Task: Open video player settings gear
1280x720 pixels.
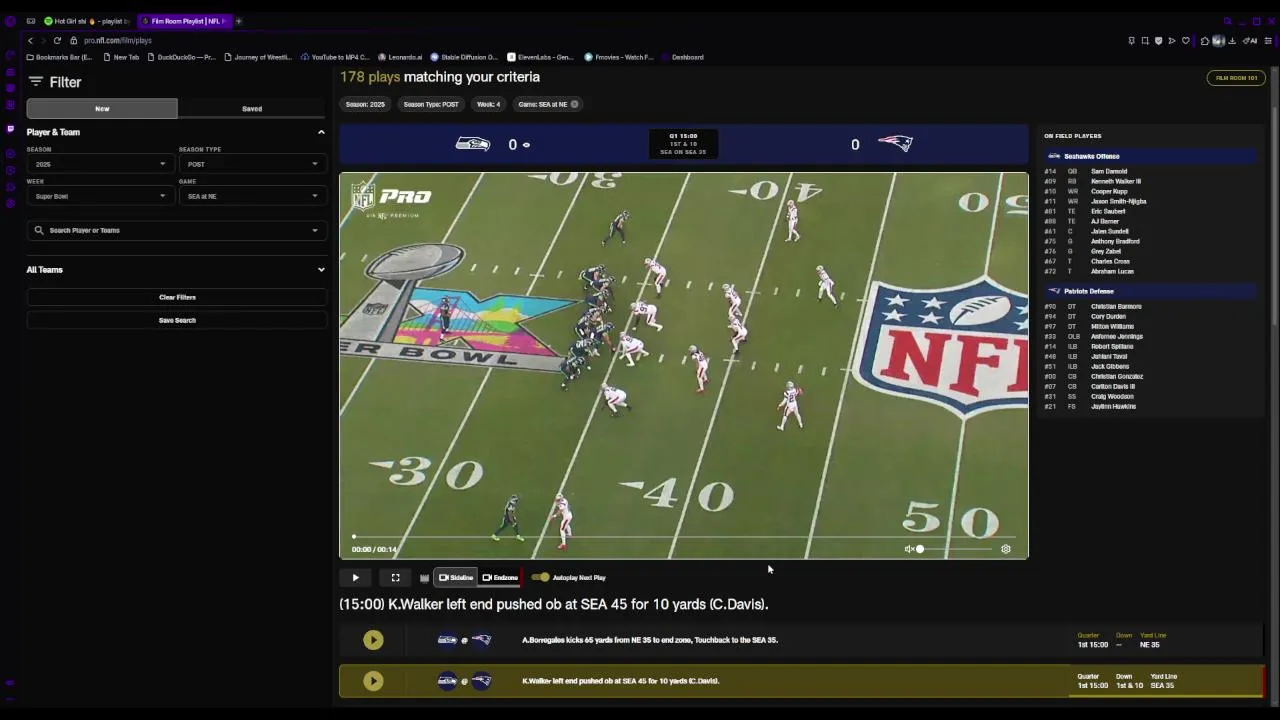Action: pyautogui.click(x=1006, y=549)
